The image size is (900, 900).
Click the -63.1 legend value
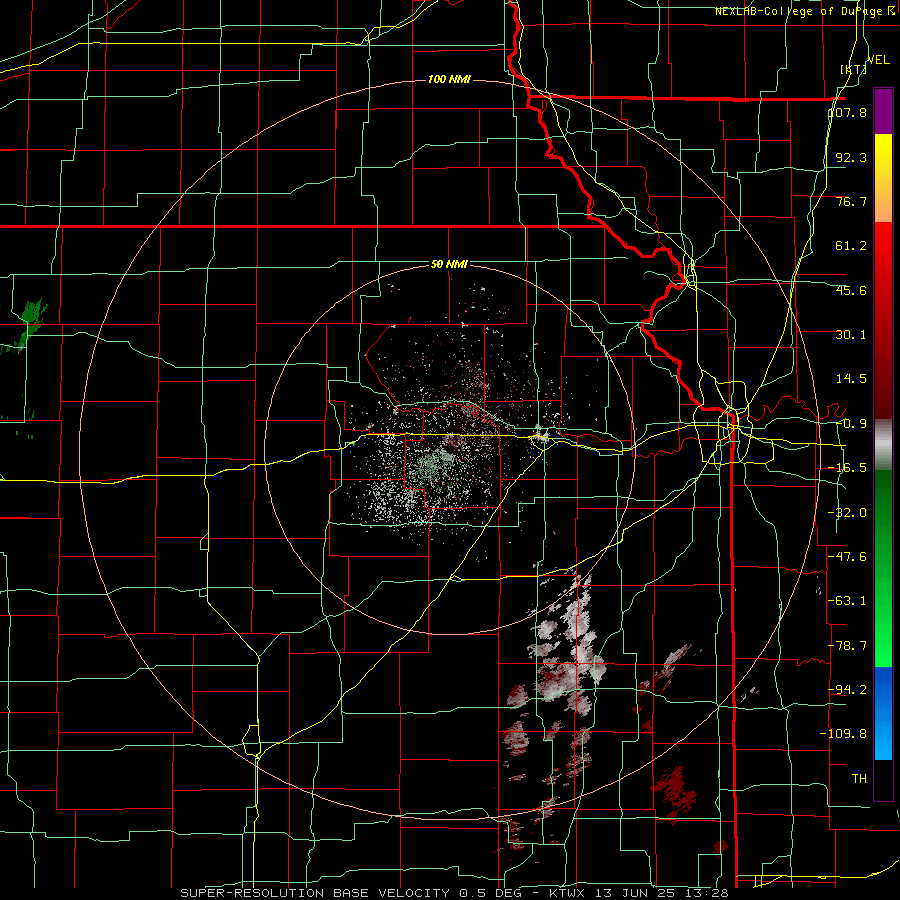point(847,601)
